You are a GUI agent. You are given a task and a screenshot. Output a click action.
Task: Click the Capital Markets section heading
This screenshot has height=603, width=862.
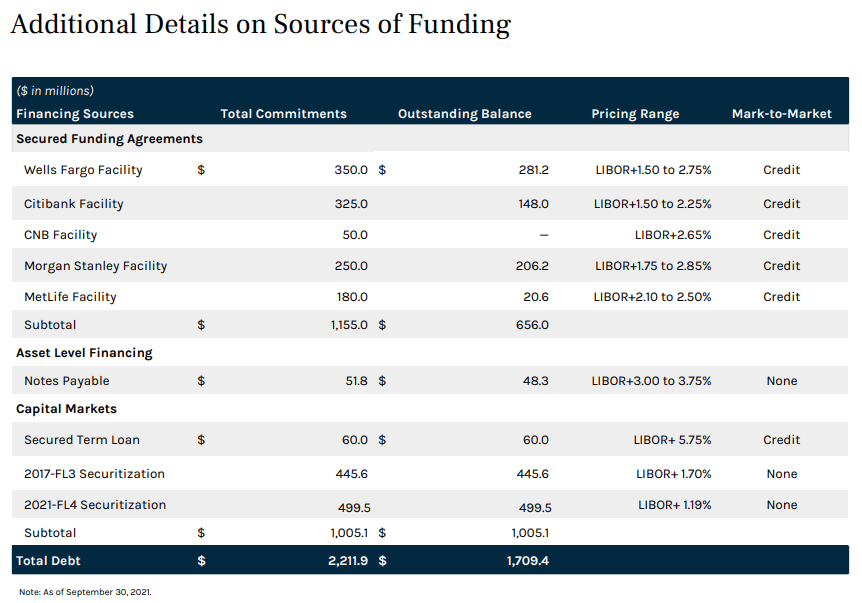tap(65, 408)
